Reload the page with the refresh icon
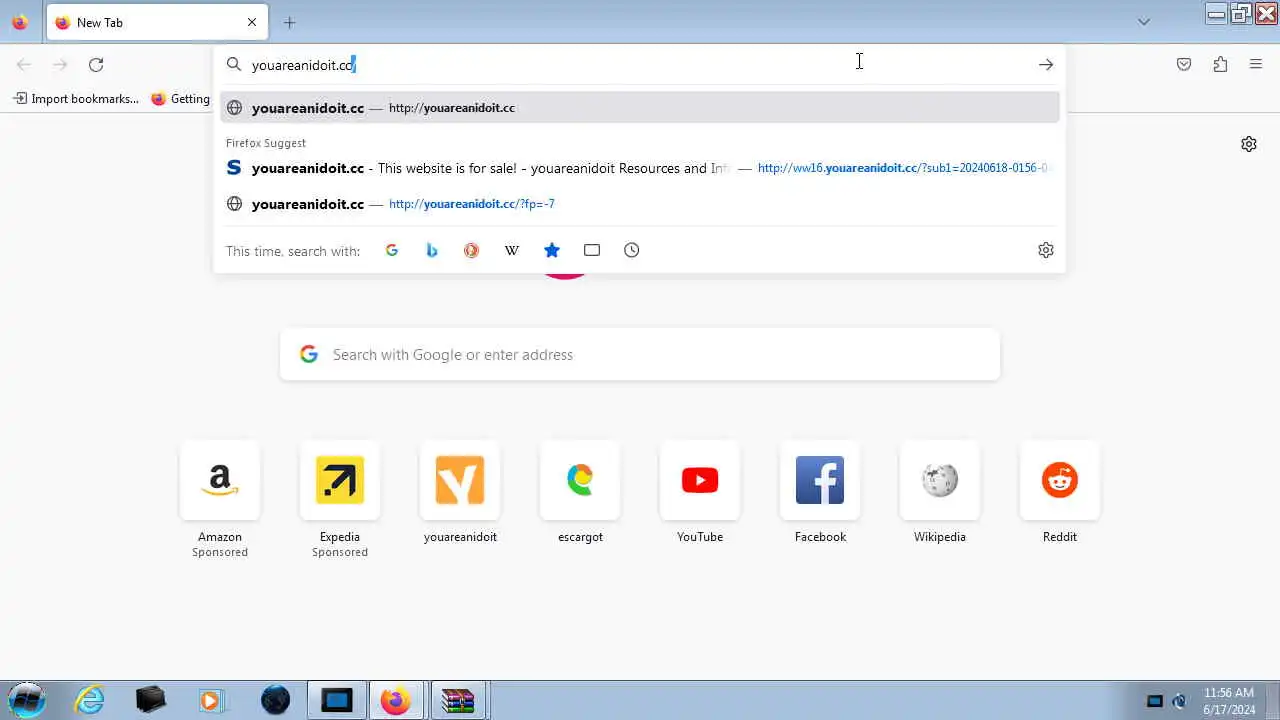The width and height of the screenshot is (1280, 720). click(x=96, y=65)
